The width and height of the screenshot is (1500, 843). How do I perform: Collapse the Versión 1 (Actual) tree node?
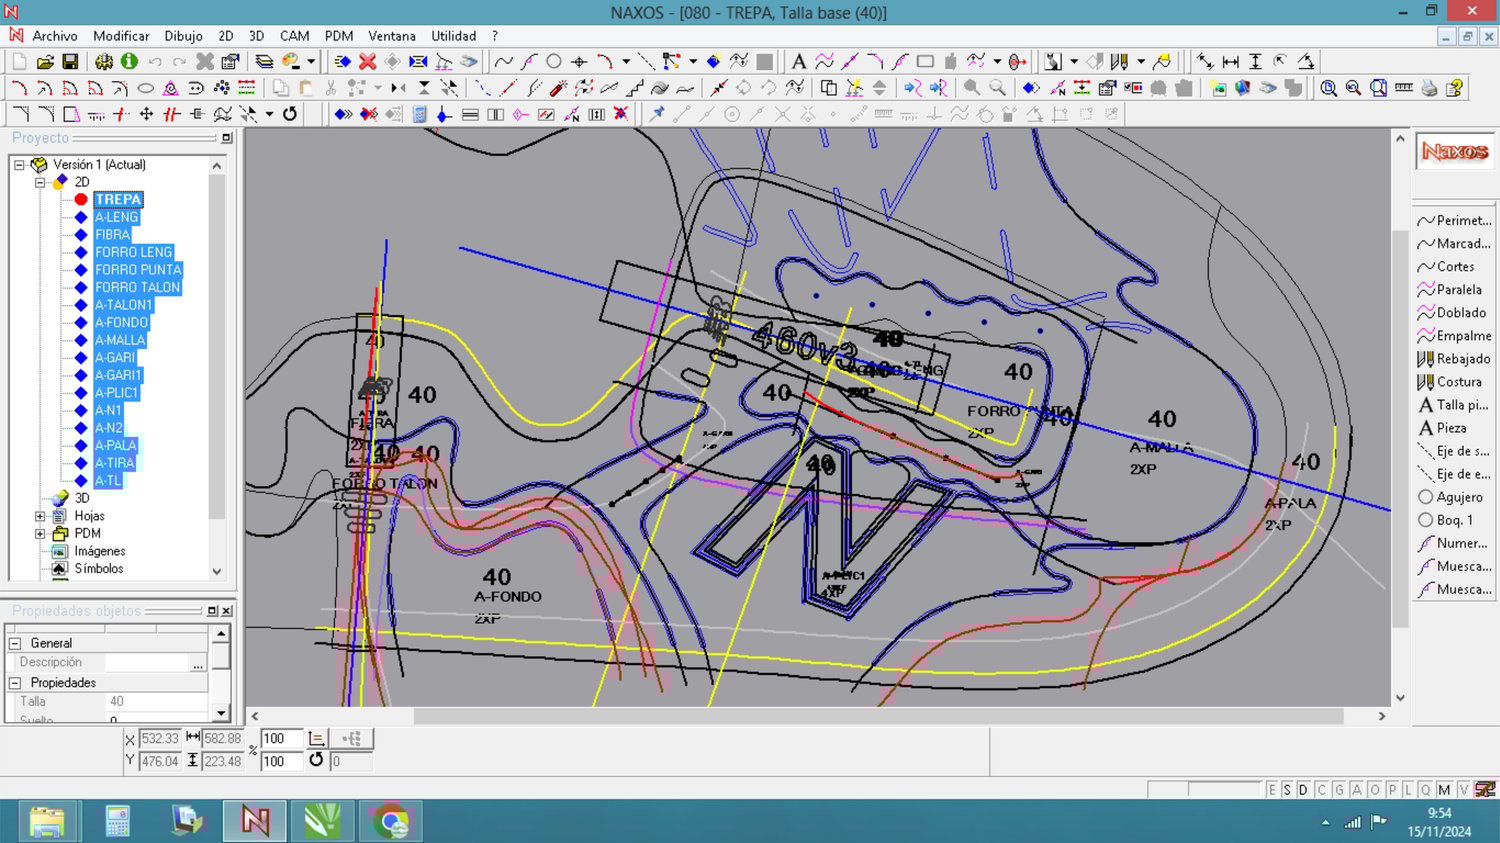click(x=19, y=165)
